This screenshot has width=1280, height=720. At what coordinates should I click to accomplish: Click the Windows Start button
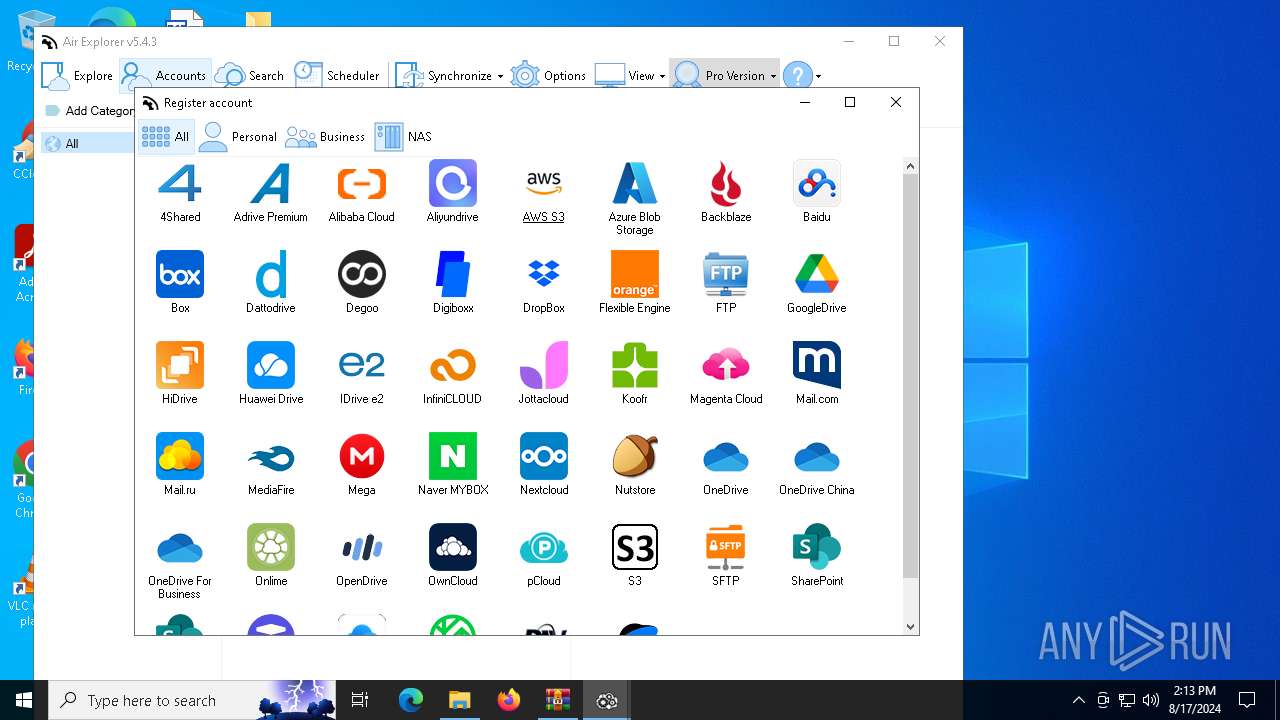24,700
